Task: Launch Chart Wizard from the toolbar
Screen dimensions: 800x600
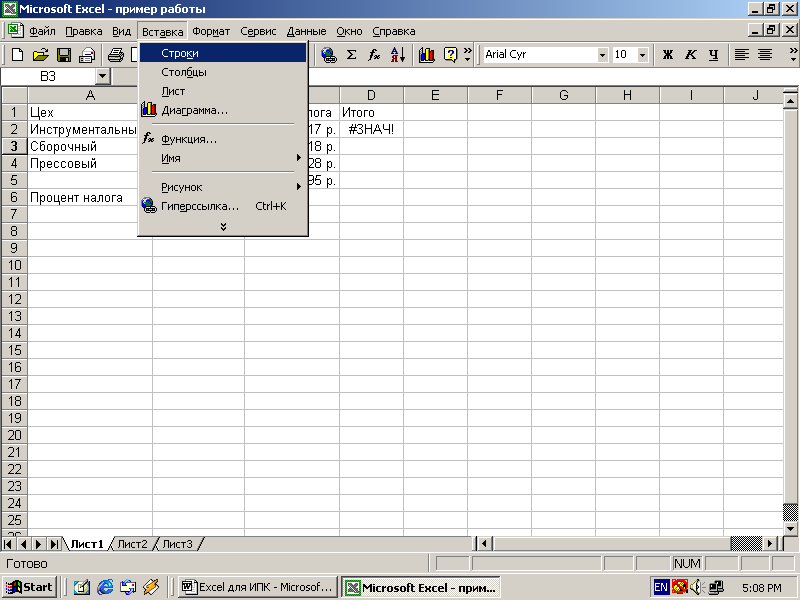Action: pos(427,55)
